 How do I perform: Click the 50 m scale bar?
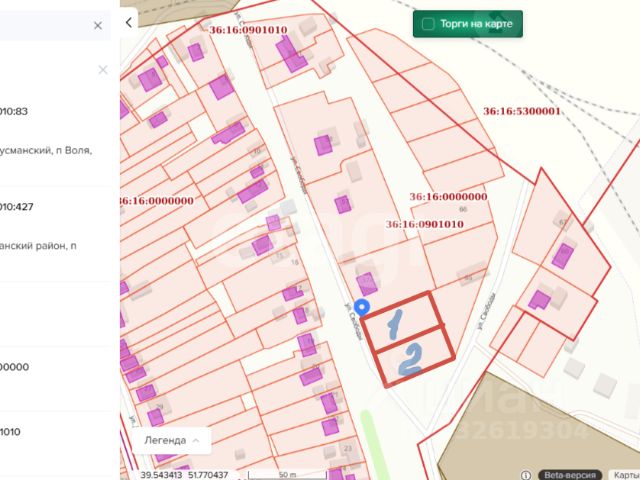point(287,475)
